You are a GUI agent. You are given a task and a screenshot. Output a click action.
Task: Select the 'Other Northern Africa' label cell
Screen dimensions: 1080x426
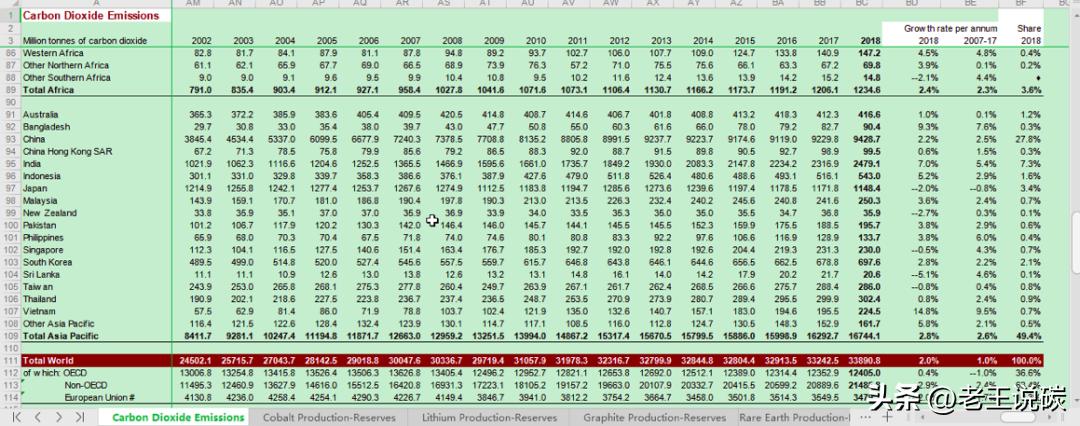[x=96, y=65]
